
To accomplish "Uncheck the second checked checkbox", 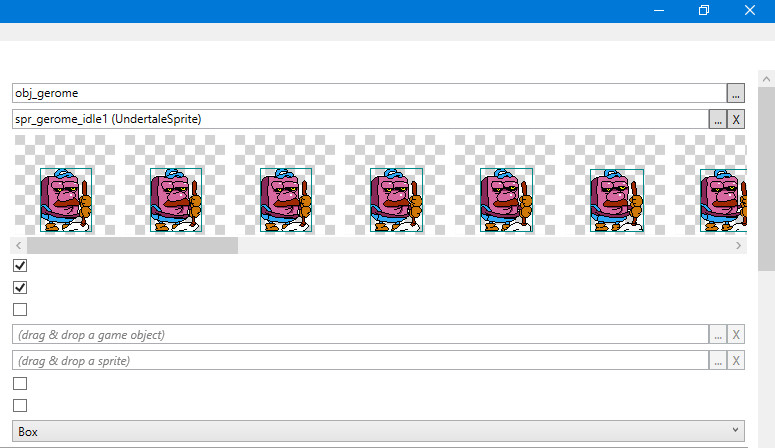I will coord(20,288).
